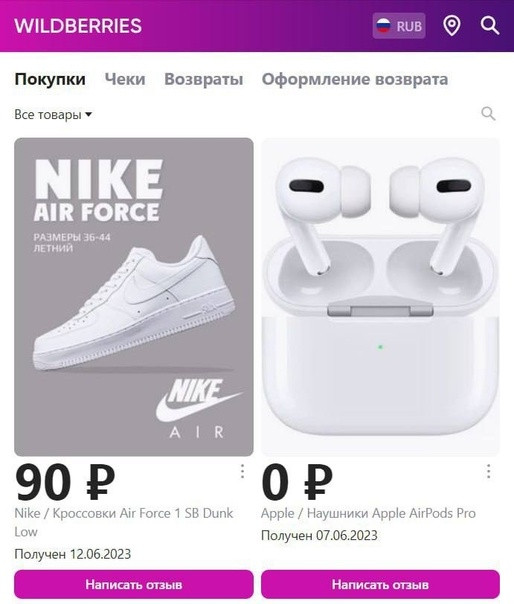Open the three-dot menu for Nike sneakers

point(242,471)
